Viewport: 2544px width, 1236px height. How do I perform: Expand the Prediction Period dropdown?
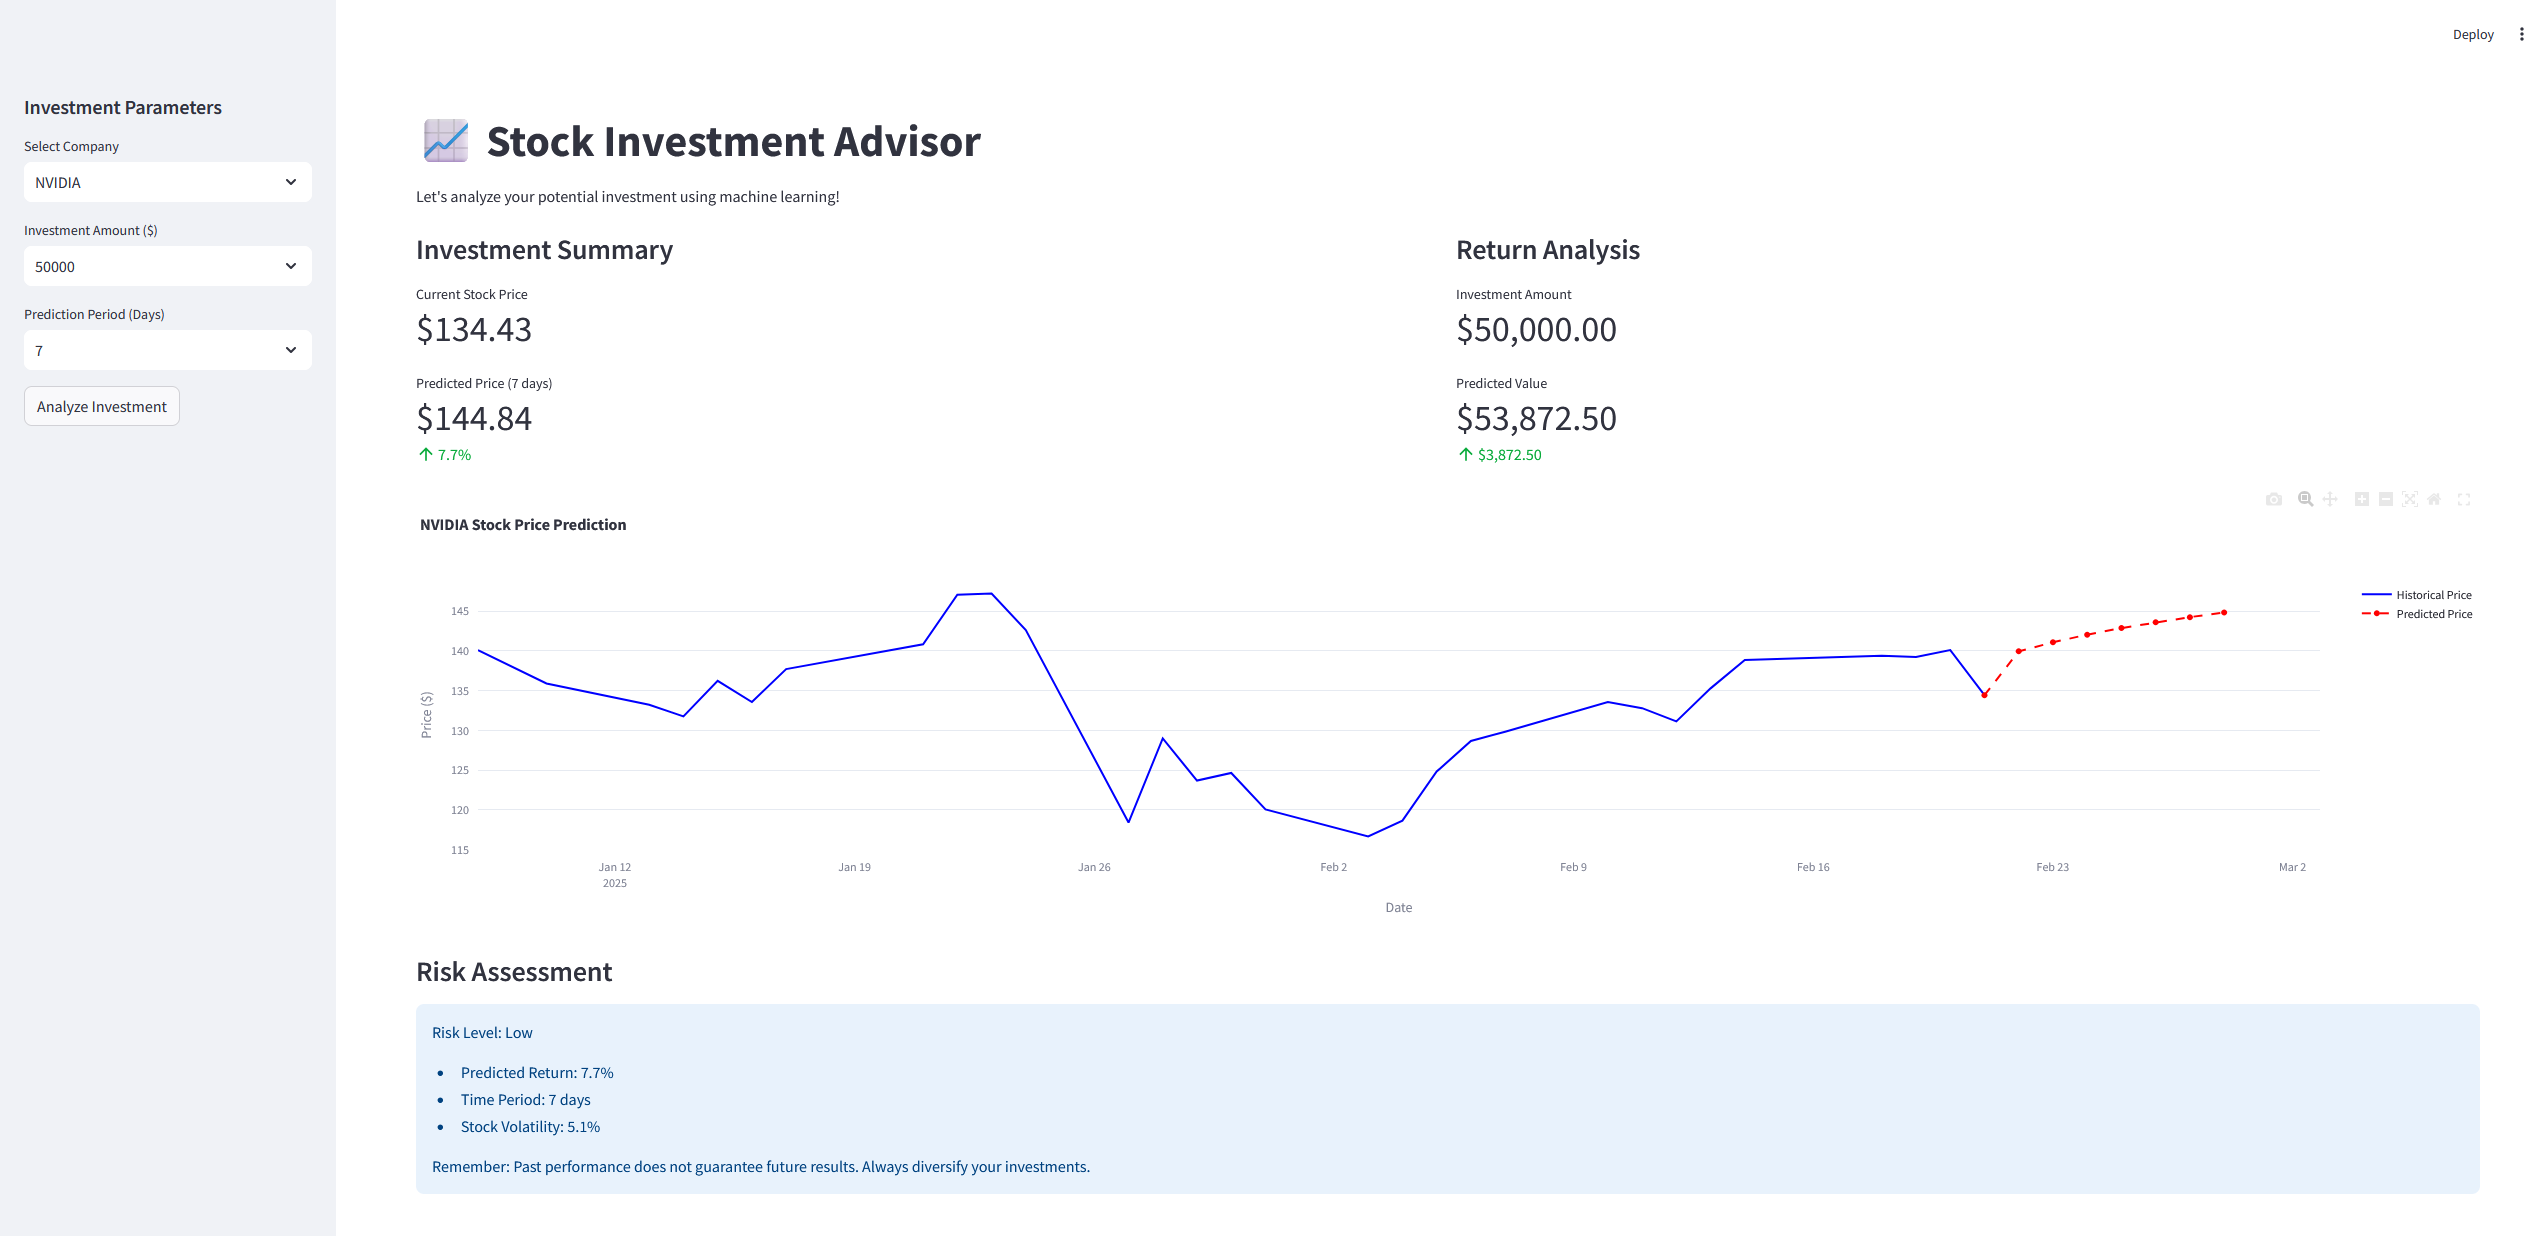click(167, 350)
